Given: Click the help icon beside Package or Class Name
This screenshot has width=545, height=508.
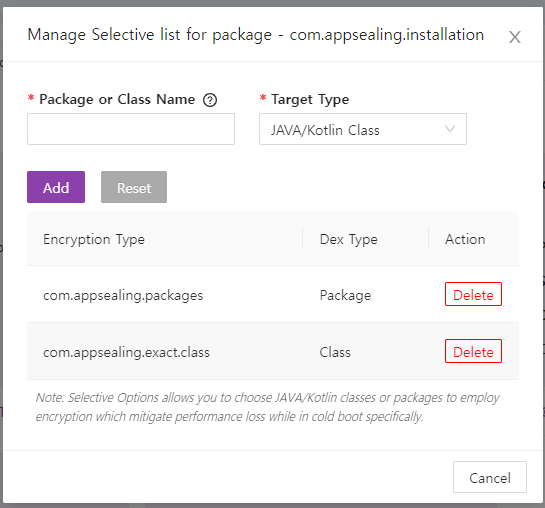Looking at the screenshot, I should click(210, 100).
